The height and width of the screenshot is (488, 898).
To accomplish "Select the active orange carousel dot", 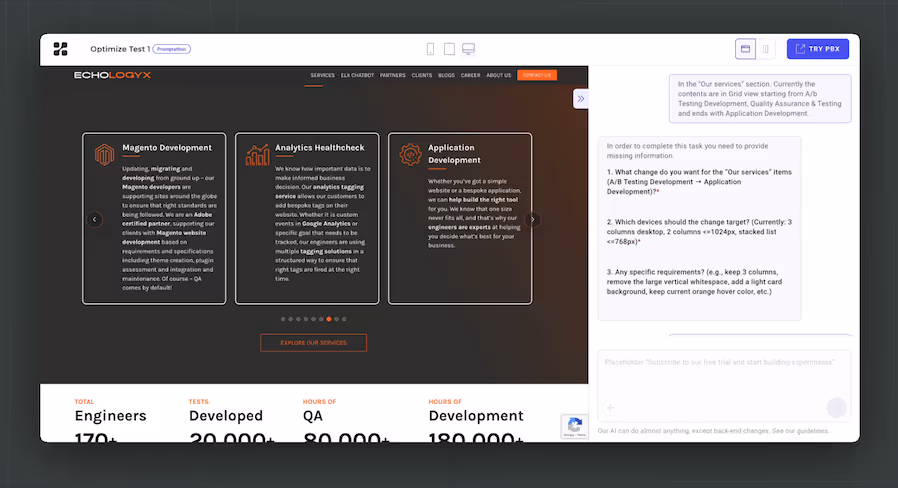I will pos(329,319).
